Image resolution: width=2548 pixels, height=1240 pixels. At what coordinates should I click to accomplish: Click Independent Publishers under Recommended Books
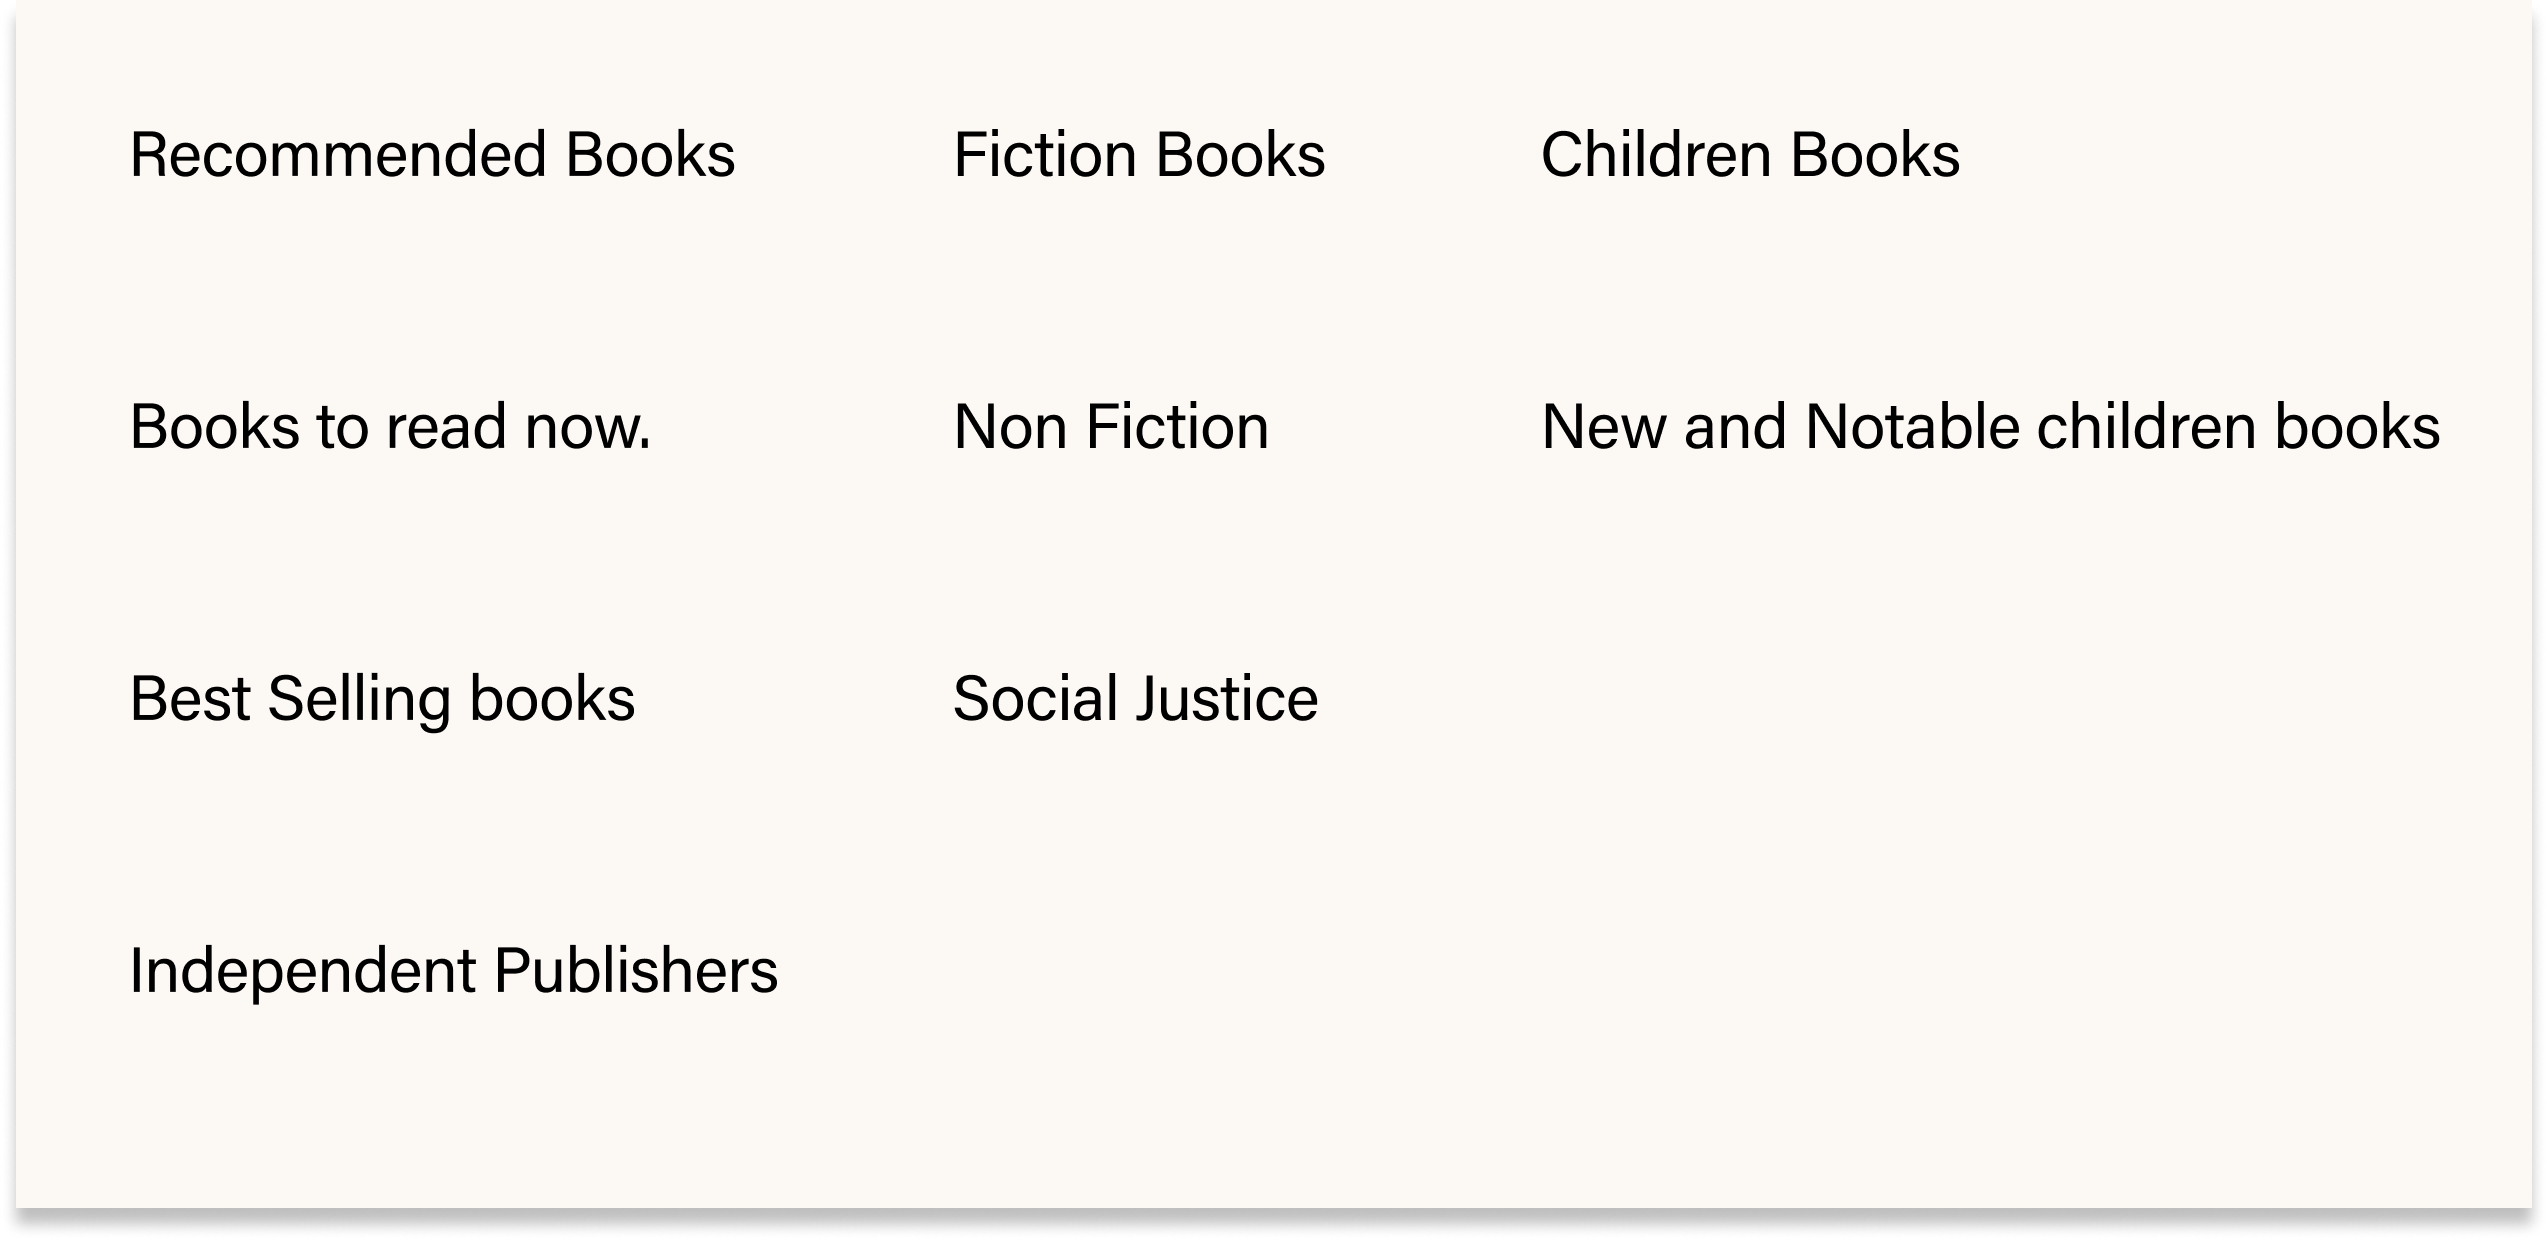453,970
